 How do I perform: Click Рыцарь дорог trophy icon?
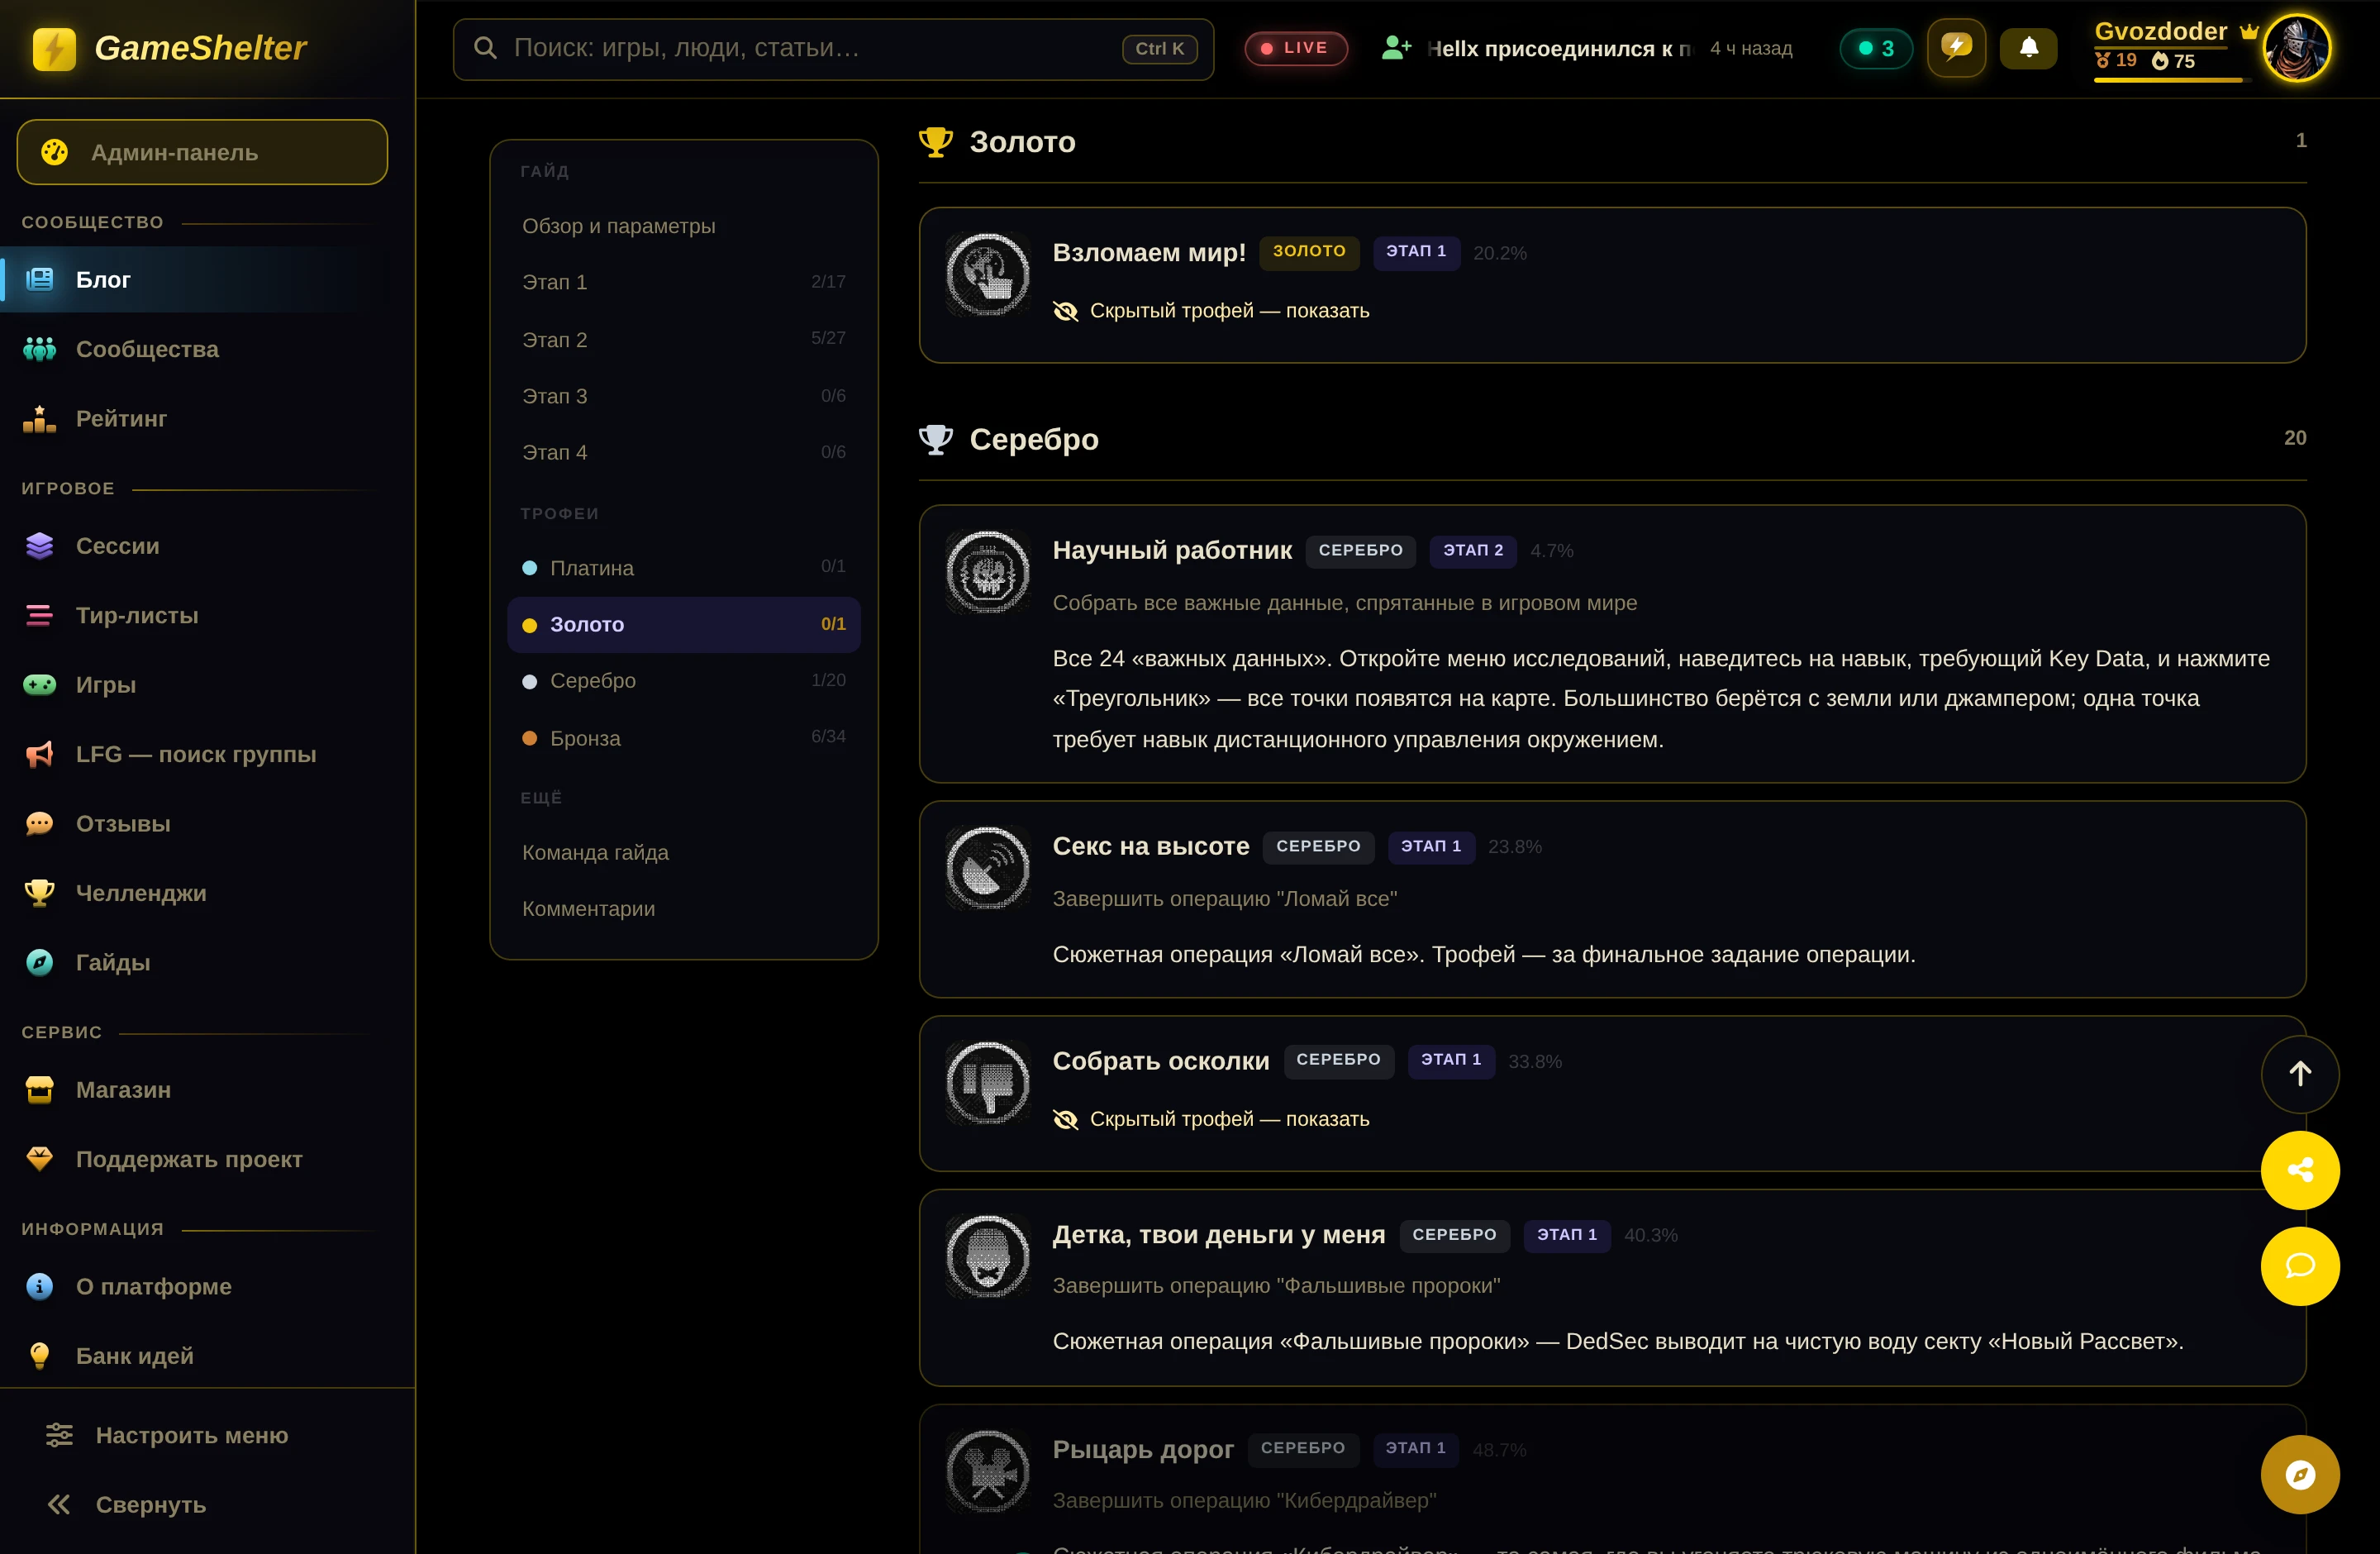coord(988,1471)
